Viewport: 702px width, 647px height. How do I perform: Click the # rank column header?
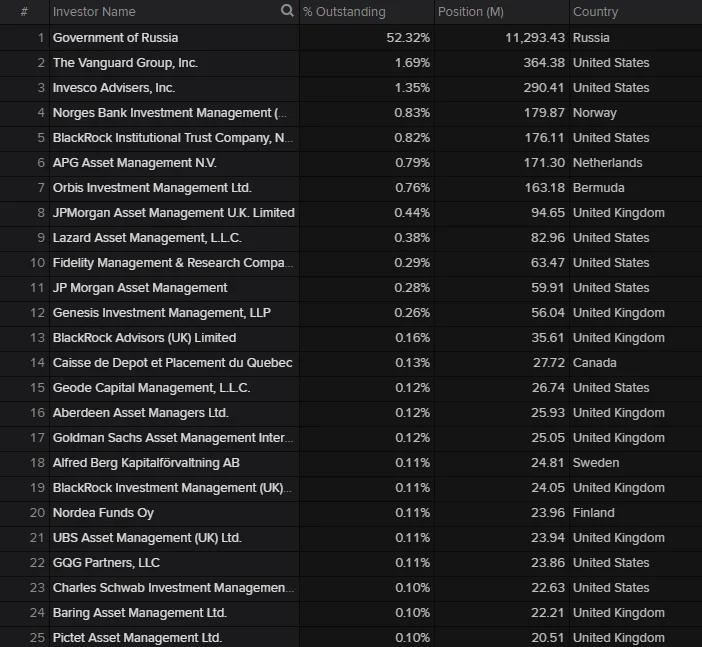pos(24,12)
